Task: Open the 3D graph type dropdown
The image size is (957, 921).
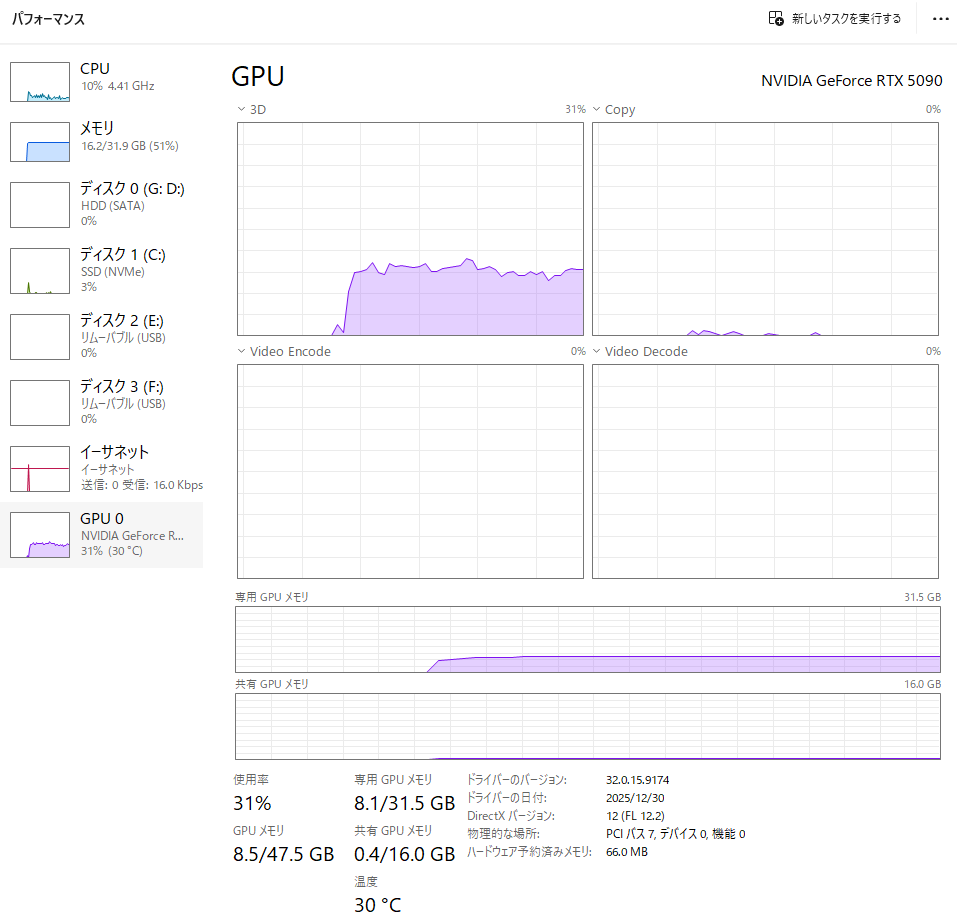Action: click(241, 109)
